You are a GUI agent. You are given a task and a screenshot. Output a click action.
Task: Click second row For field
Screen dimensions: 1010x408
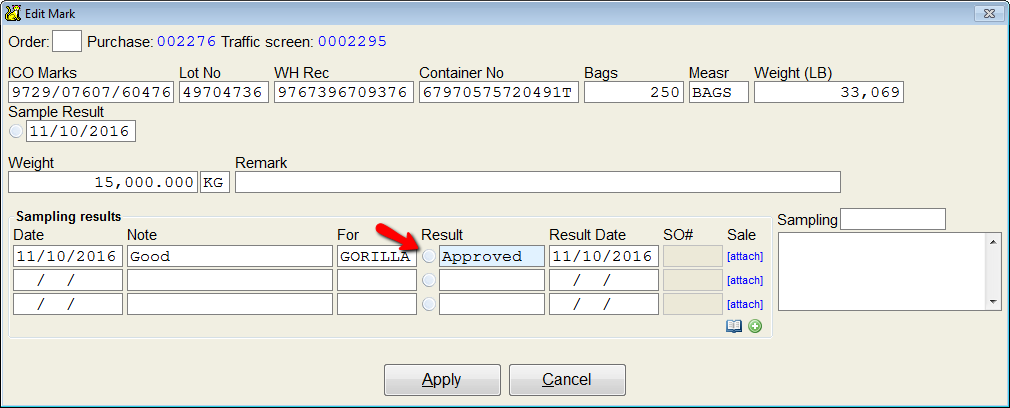[377, 280]
